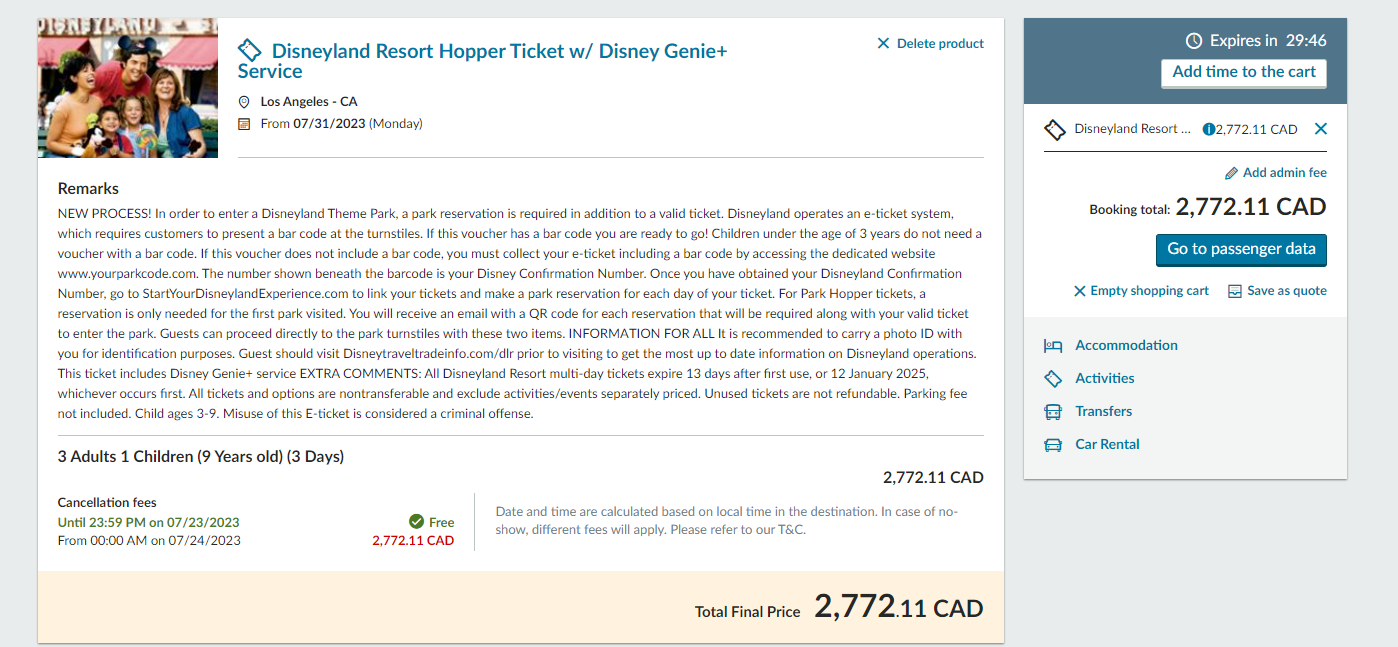The width and height of the screenshot is (1398, 647).
Task: Click the clock icon near Expires in
Action: pos(1194,41)
